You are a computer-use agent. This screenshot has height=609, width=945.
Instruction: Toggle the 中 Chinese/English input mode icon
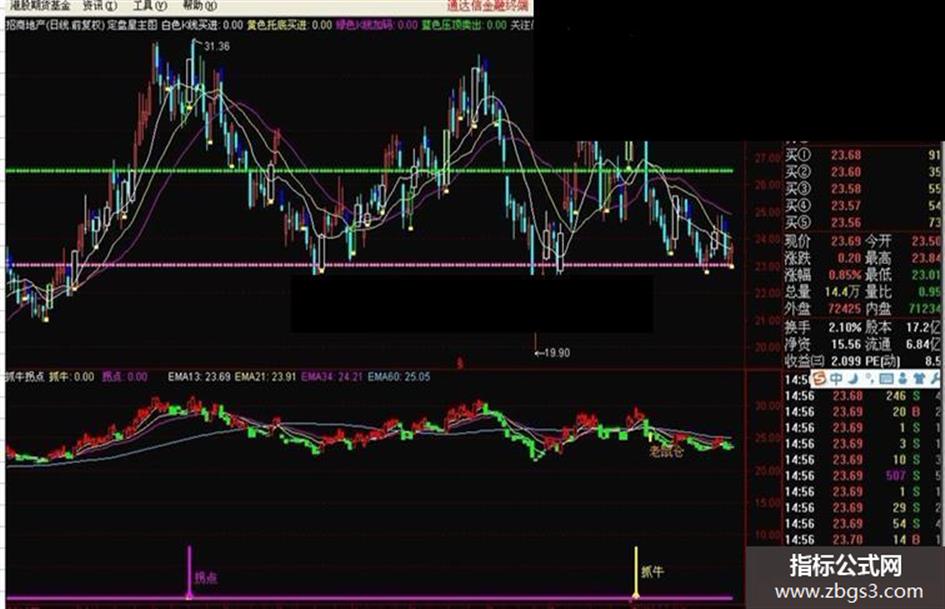[x=836, y=379]
